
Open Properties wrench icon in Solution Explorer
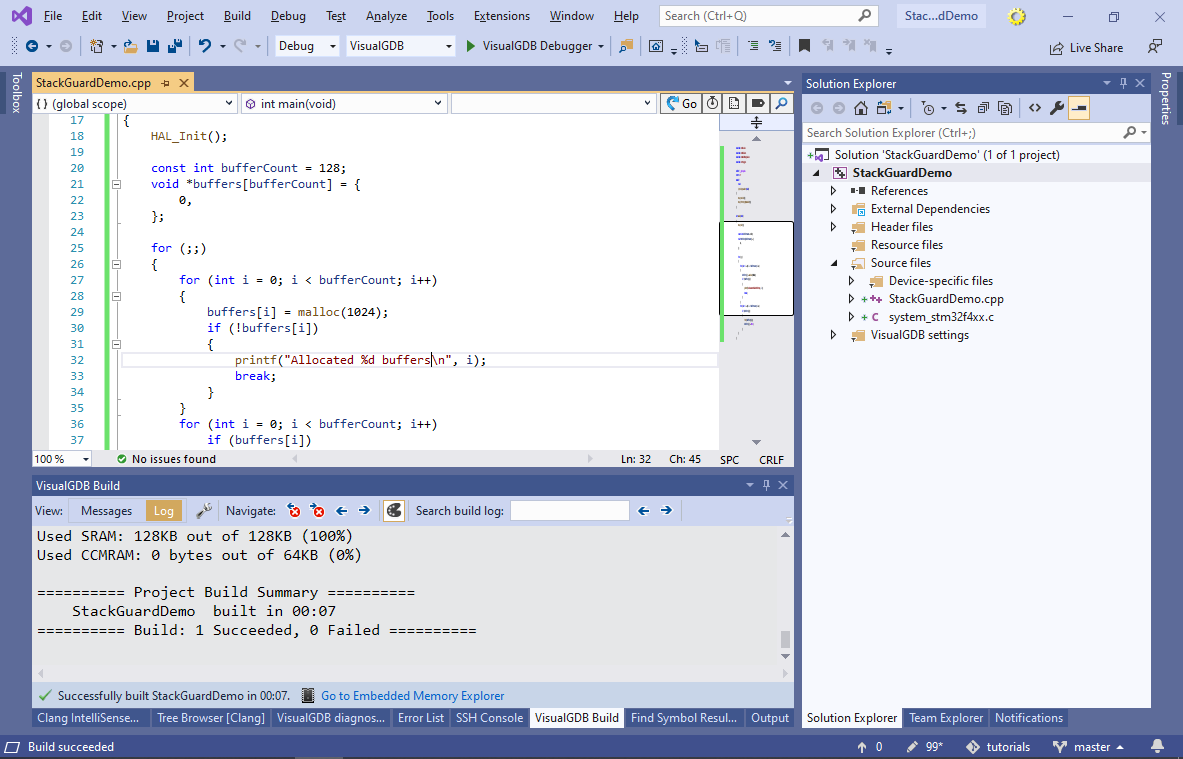(1057, 108)
